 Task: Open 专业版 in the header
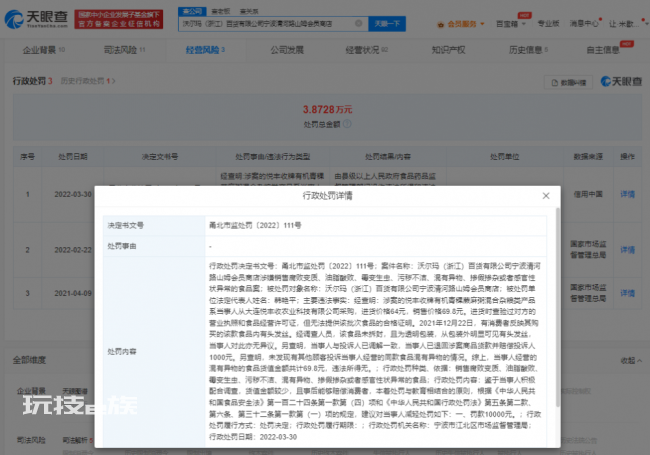point(548,24)
